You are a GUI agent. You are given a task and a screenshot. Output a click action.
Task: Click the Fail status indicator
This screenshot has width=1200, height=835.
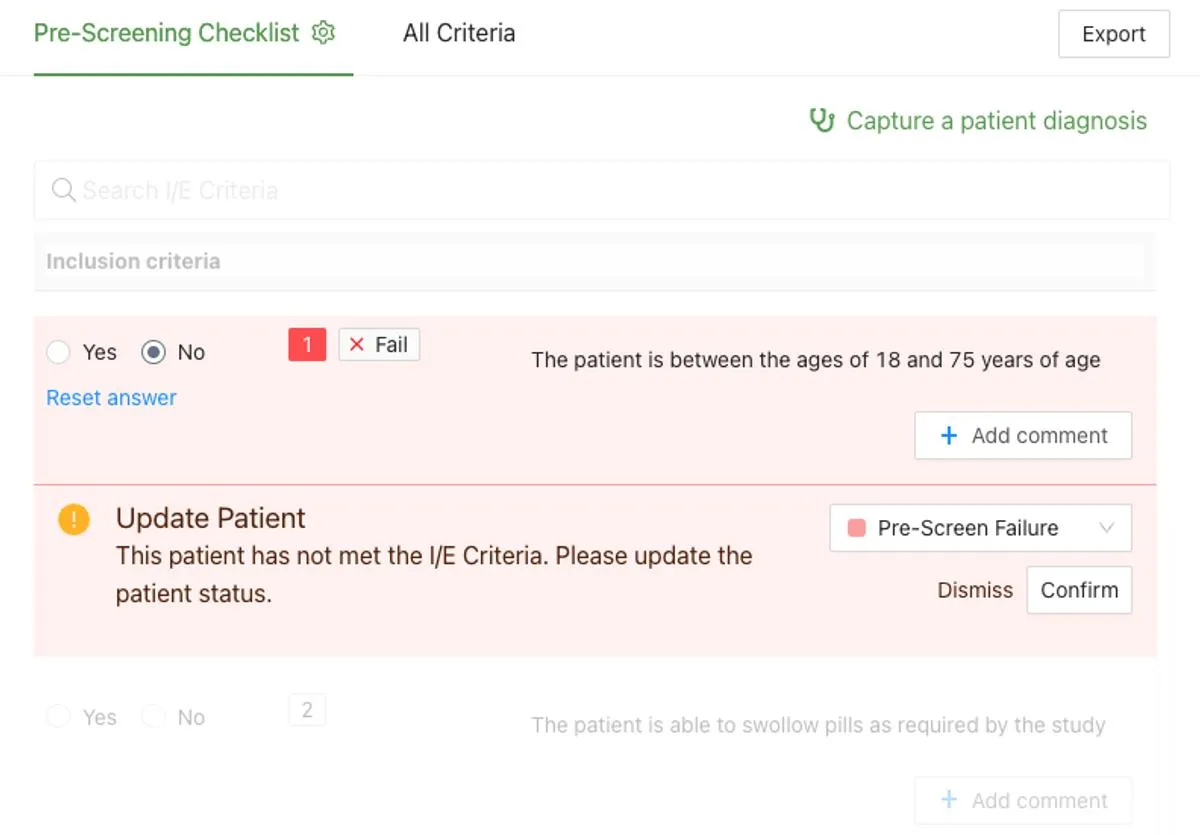tap(379, 344)
